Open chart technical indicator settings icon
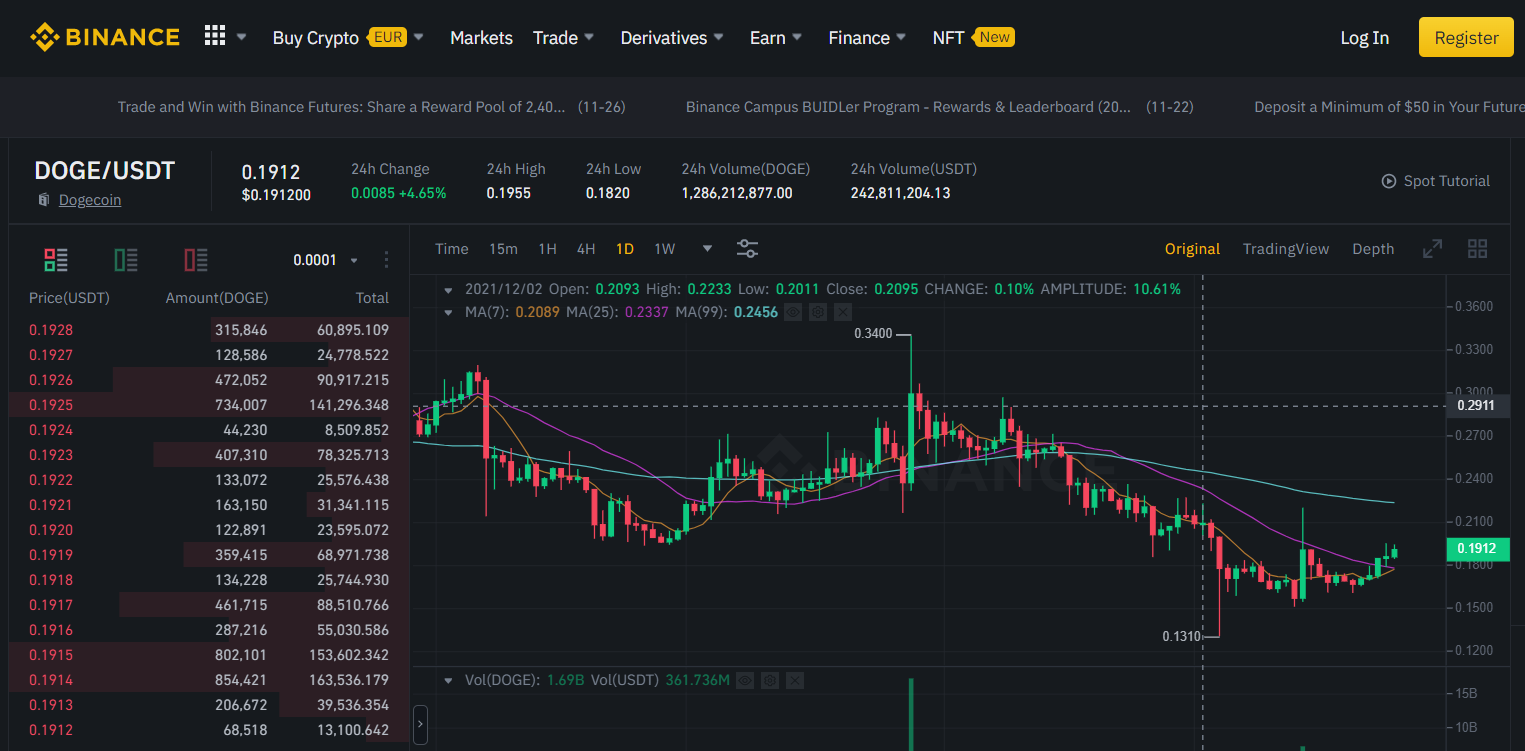The image size is (1525, 751). 748,249
